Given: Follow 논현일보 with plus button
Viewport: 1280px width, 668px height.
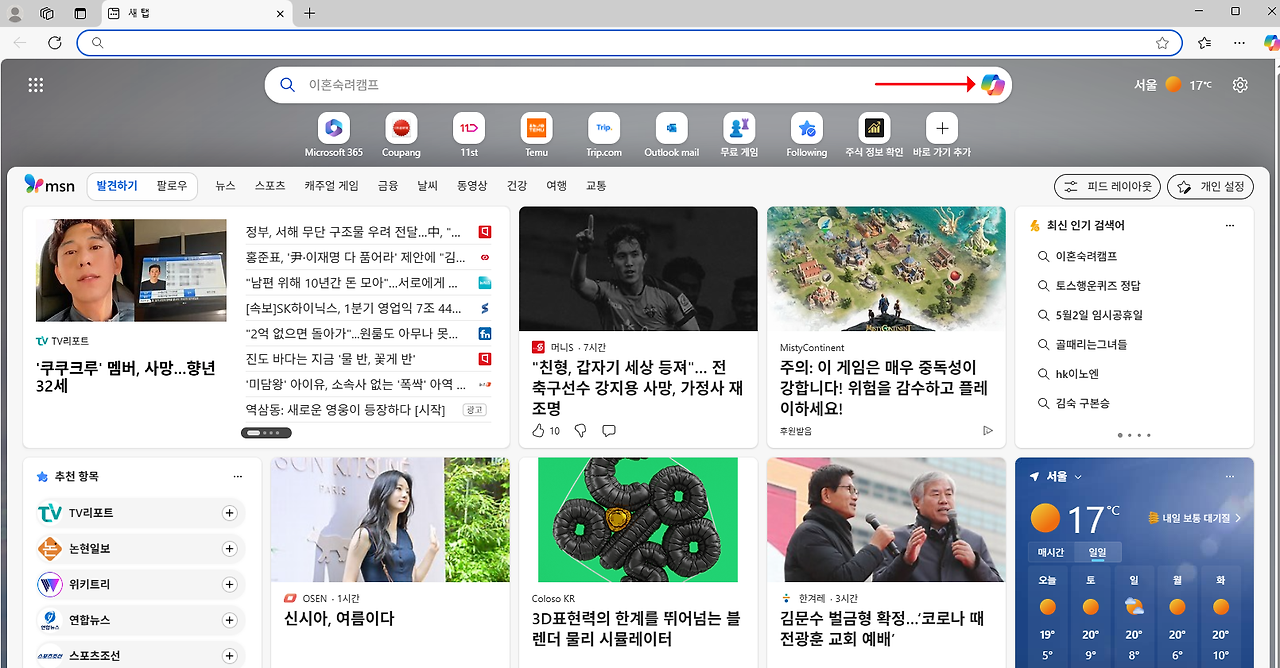Looking at the screenshot, I should (229, 549).
